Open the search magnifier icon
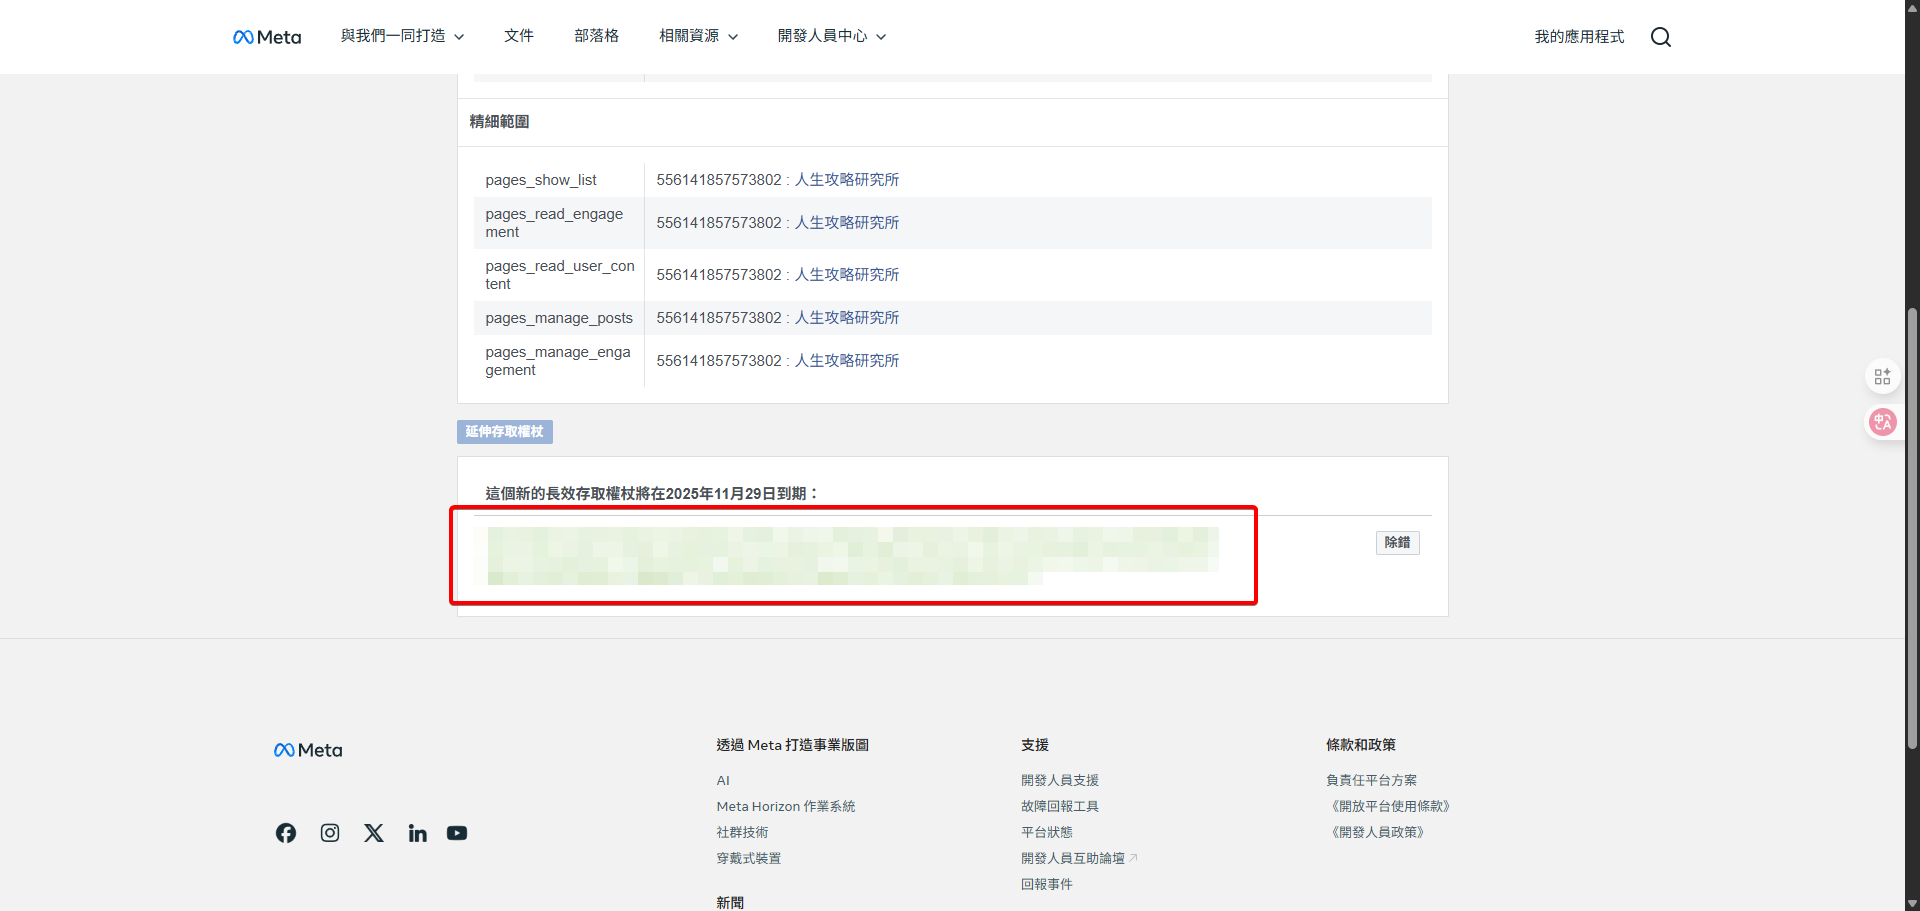The height and width of the screenshot is (911, 1920). tap(1661, 37)
